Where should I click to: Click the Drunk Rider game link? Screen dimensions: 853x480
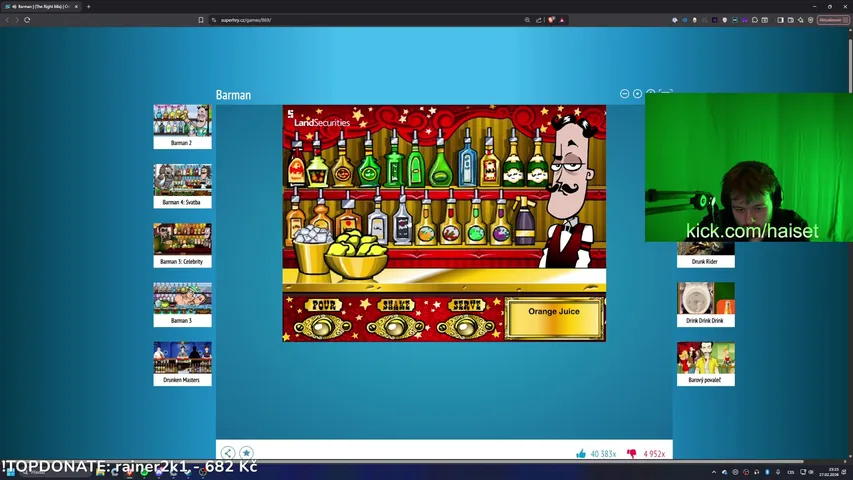706,255
